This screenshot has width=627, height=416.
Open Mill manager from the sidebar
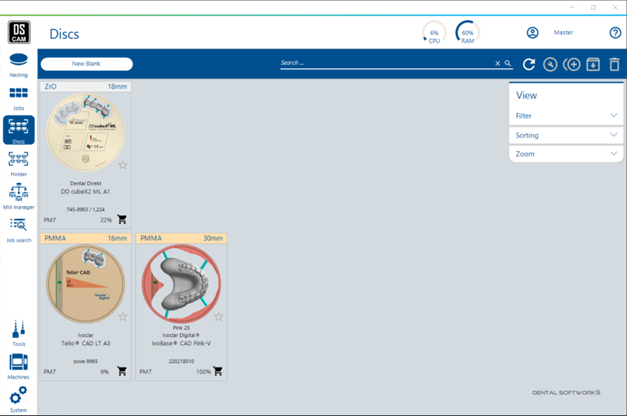[18, 195]
